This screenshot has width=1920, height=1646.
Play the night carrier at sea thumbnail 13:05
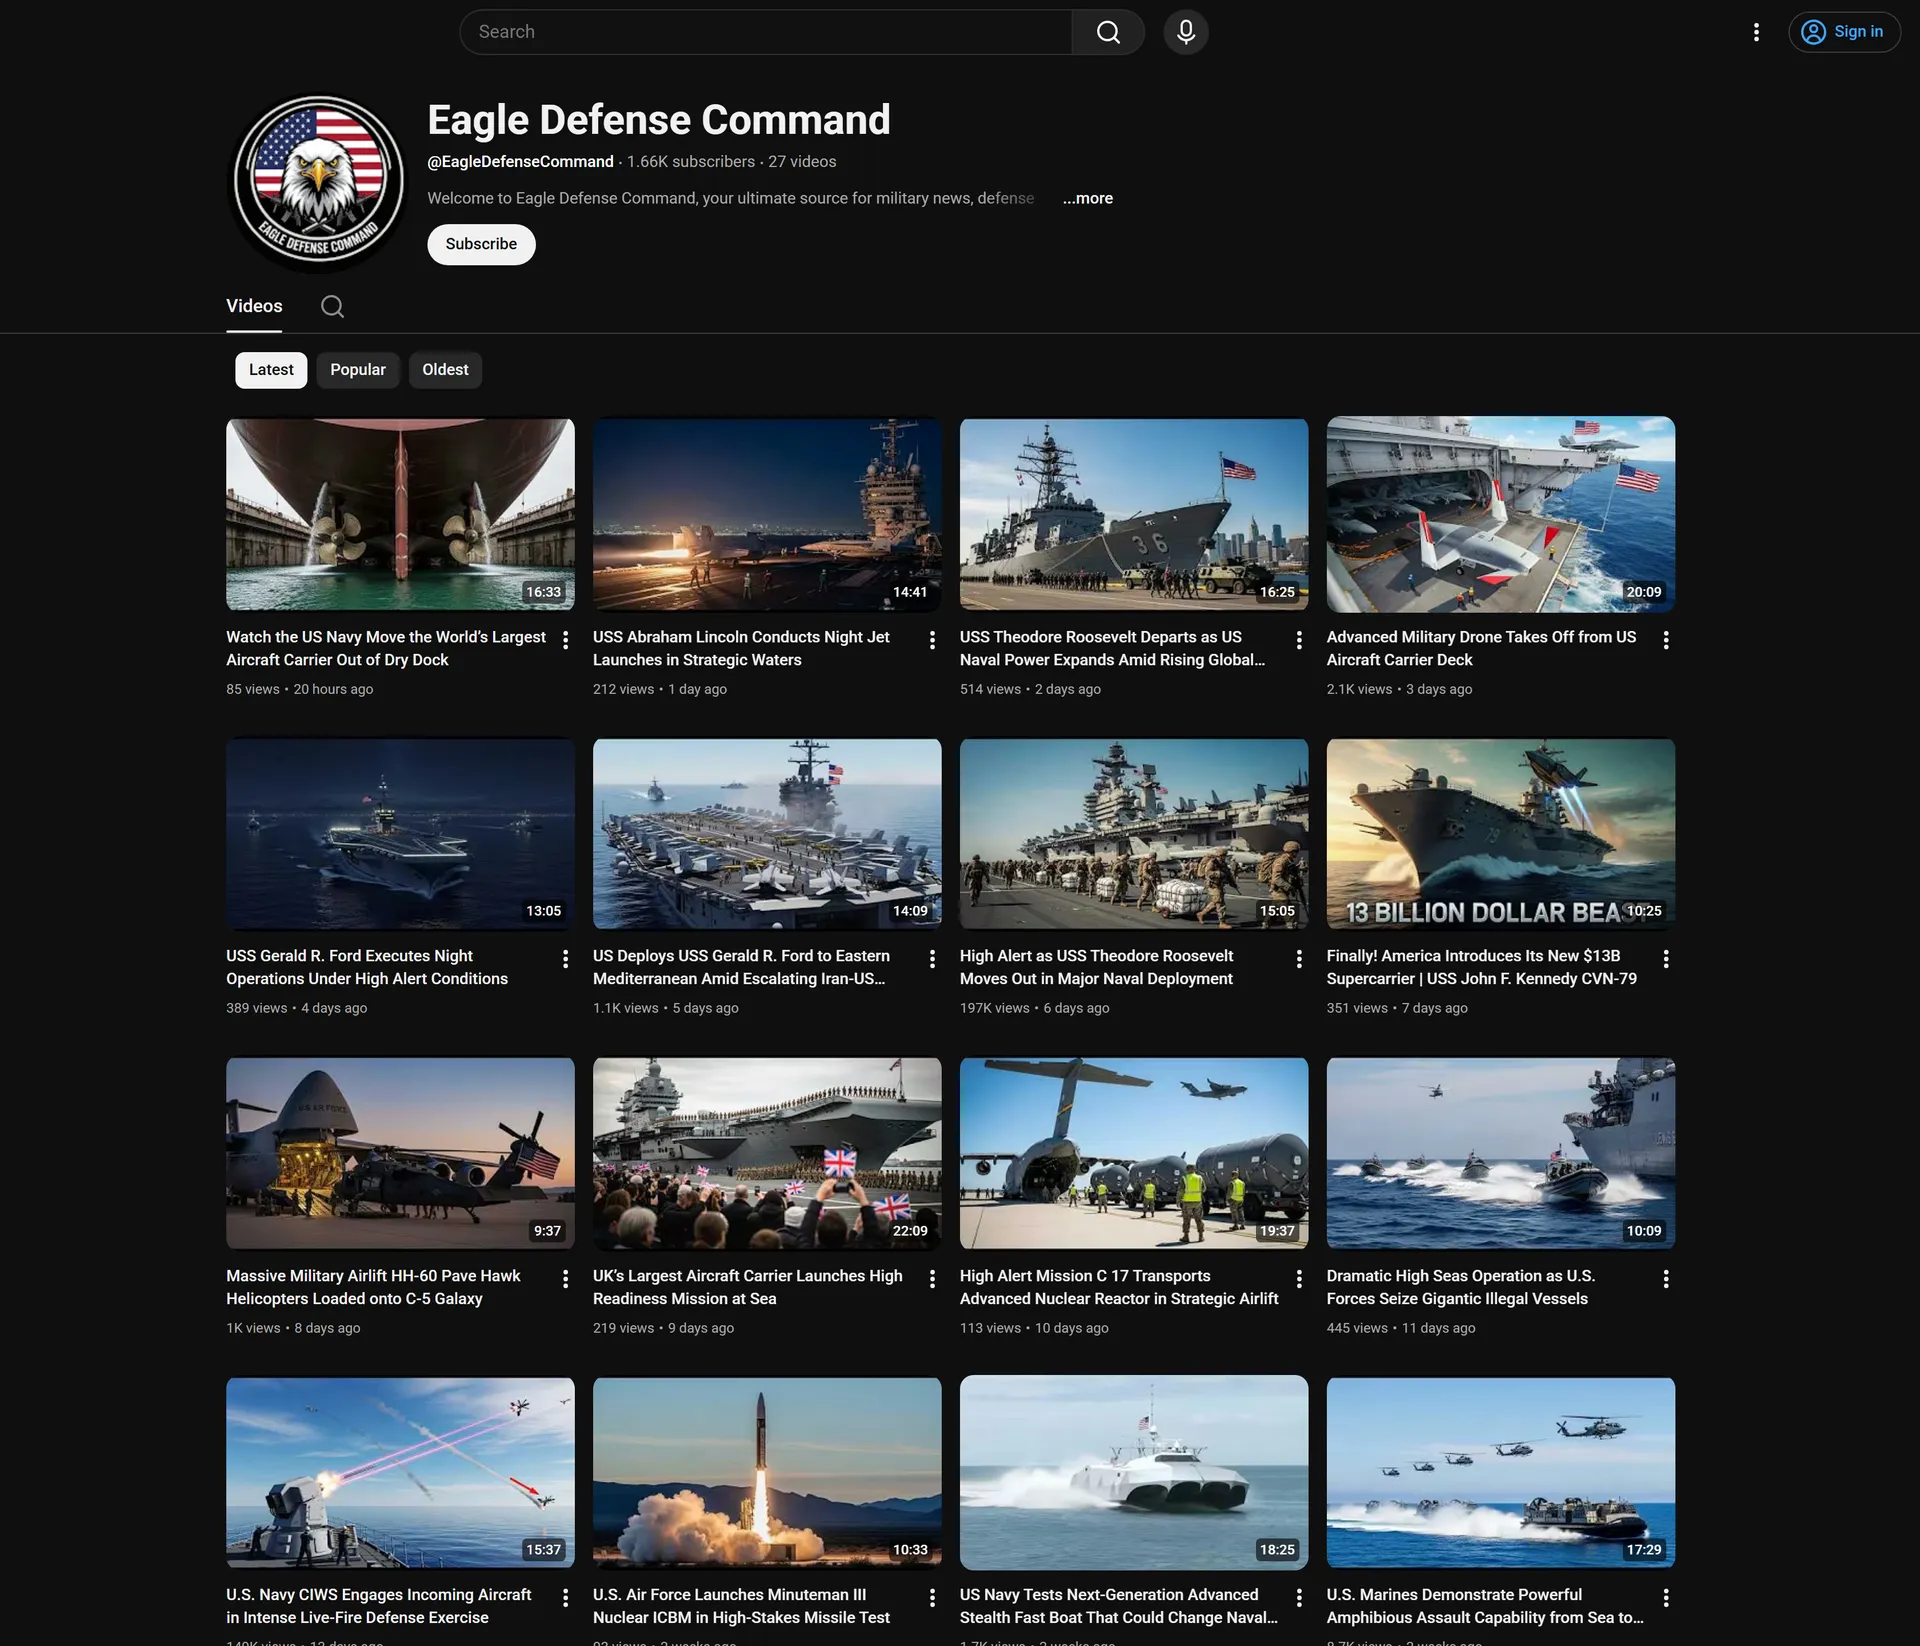pyautogui.click(x=400, y=834)
